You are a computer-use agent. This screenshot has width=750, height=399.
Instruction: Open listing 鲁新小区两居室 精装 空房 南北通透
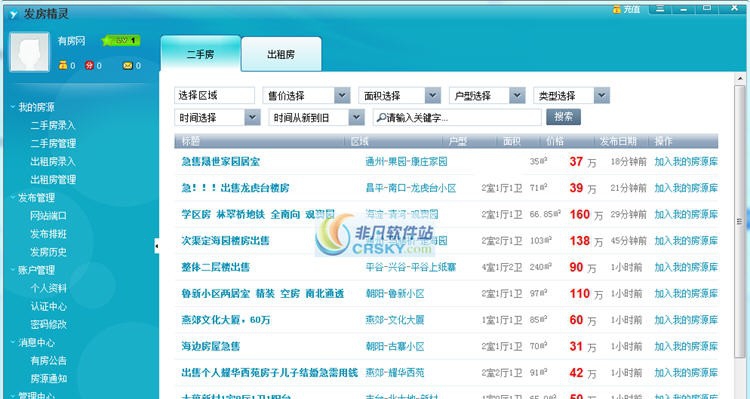[x=263, y=293]
